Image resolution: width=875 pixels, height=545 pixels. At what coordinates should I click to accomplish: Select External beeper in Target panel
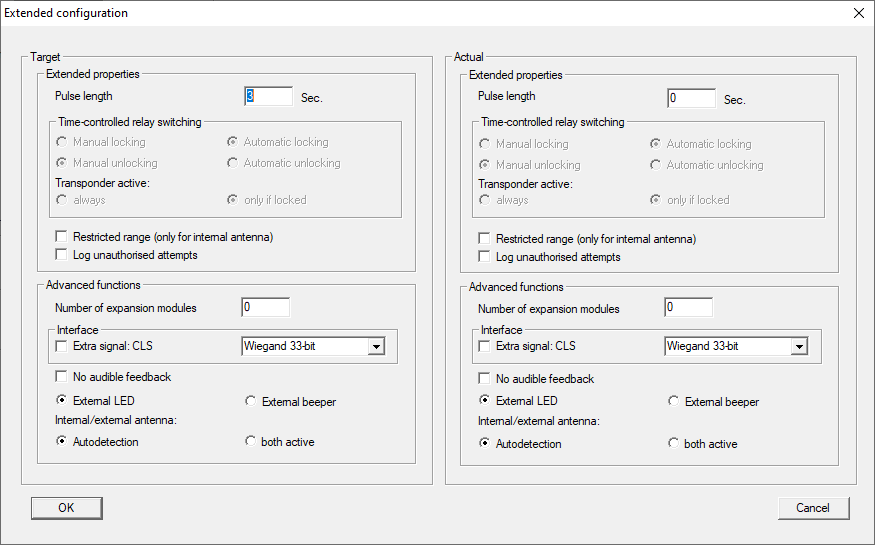(x=251, y=401)
